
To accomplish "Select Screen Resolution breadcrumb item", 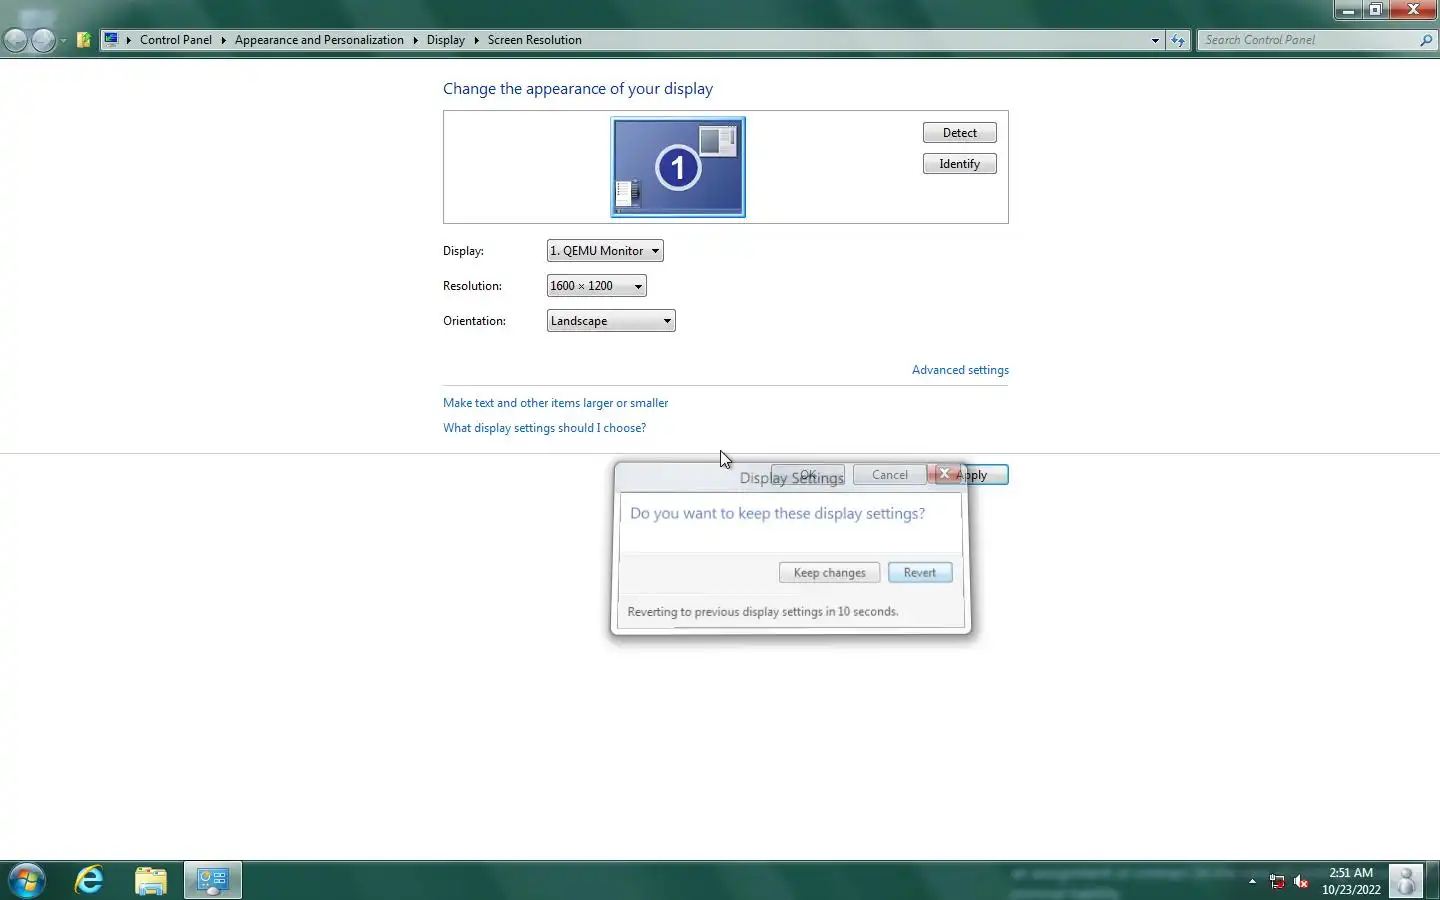I will [534, 40].
